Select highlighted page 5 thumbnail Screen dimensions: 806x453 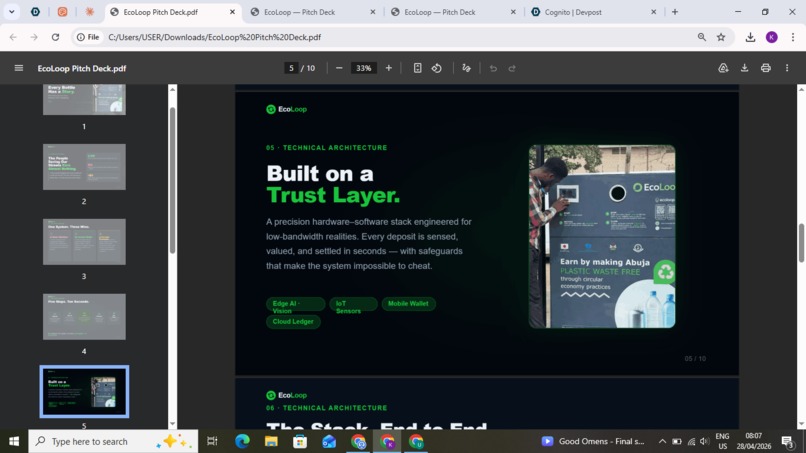84,391
